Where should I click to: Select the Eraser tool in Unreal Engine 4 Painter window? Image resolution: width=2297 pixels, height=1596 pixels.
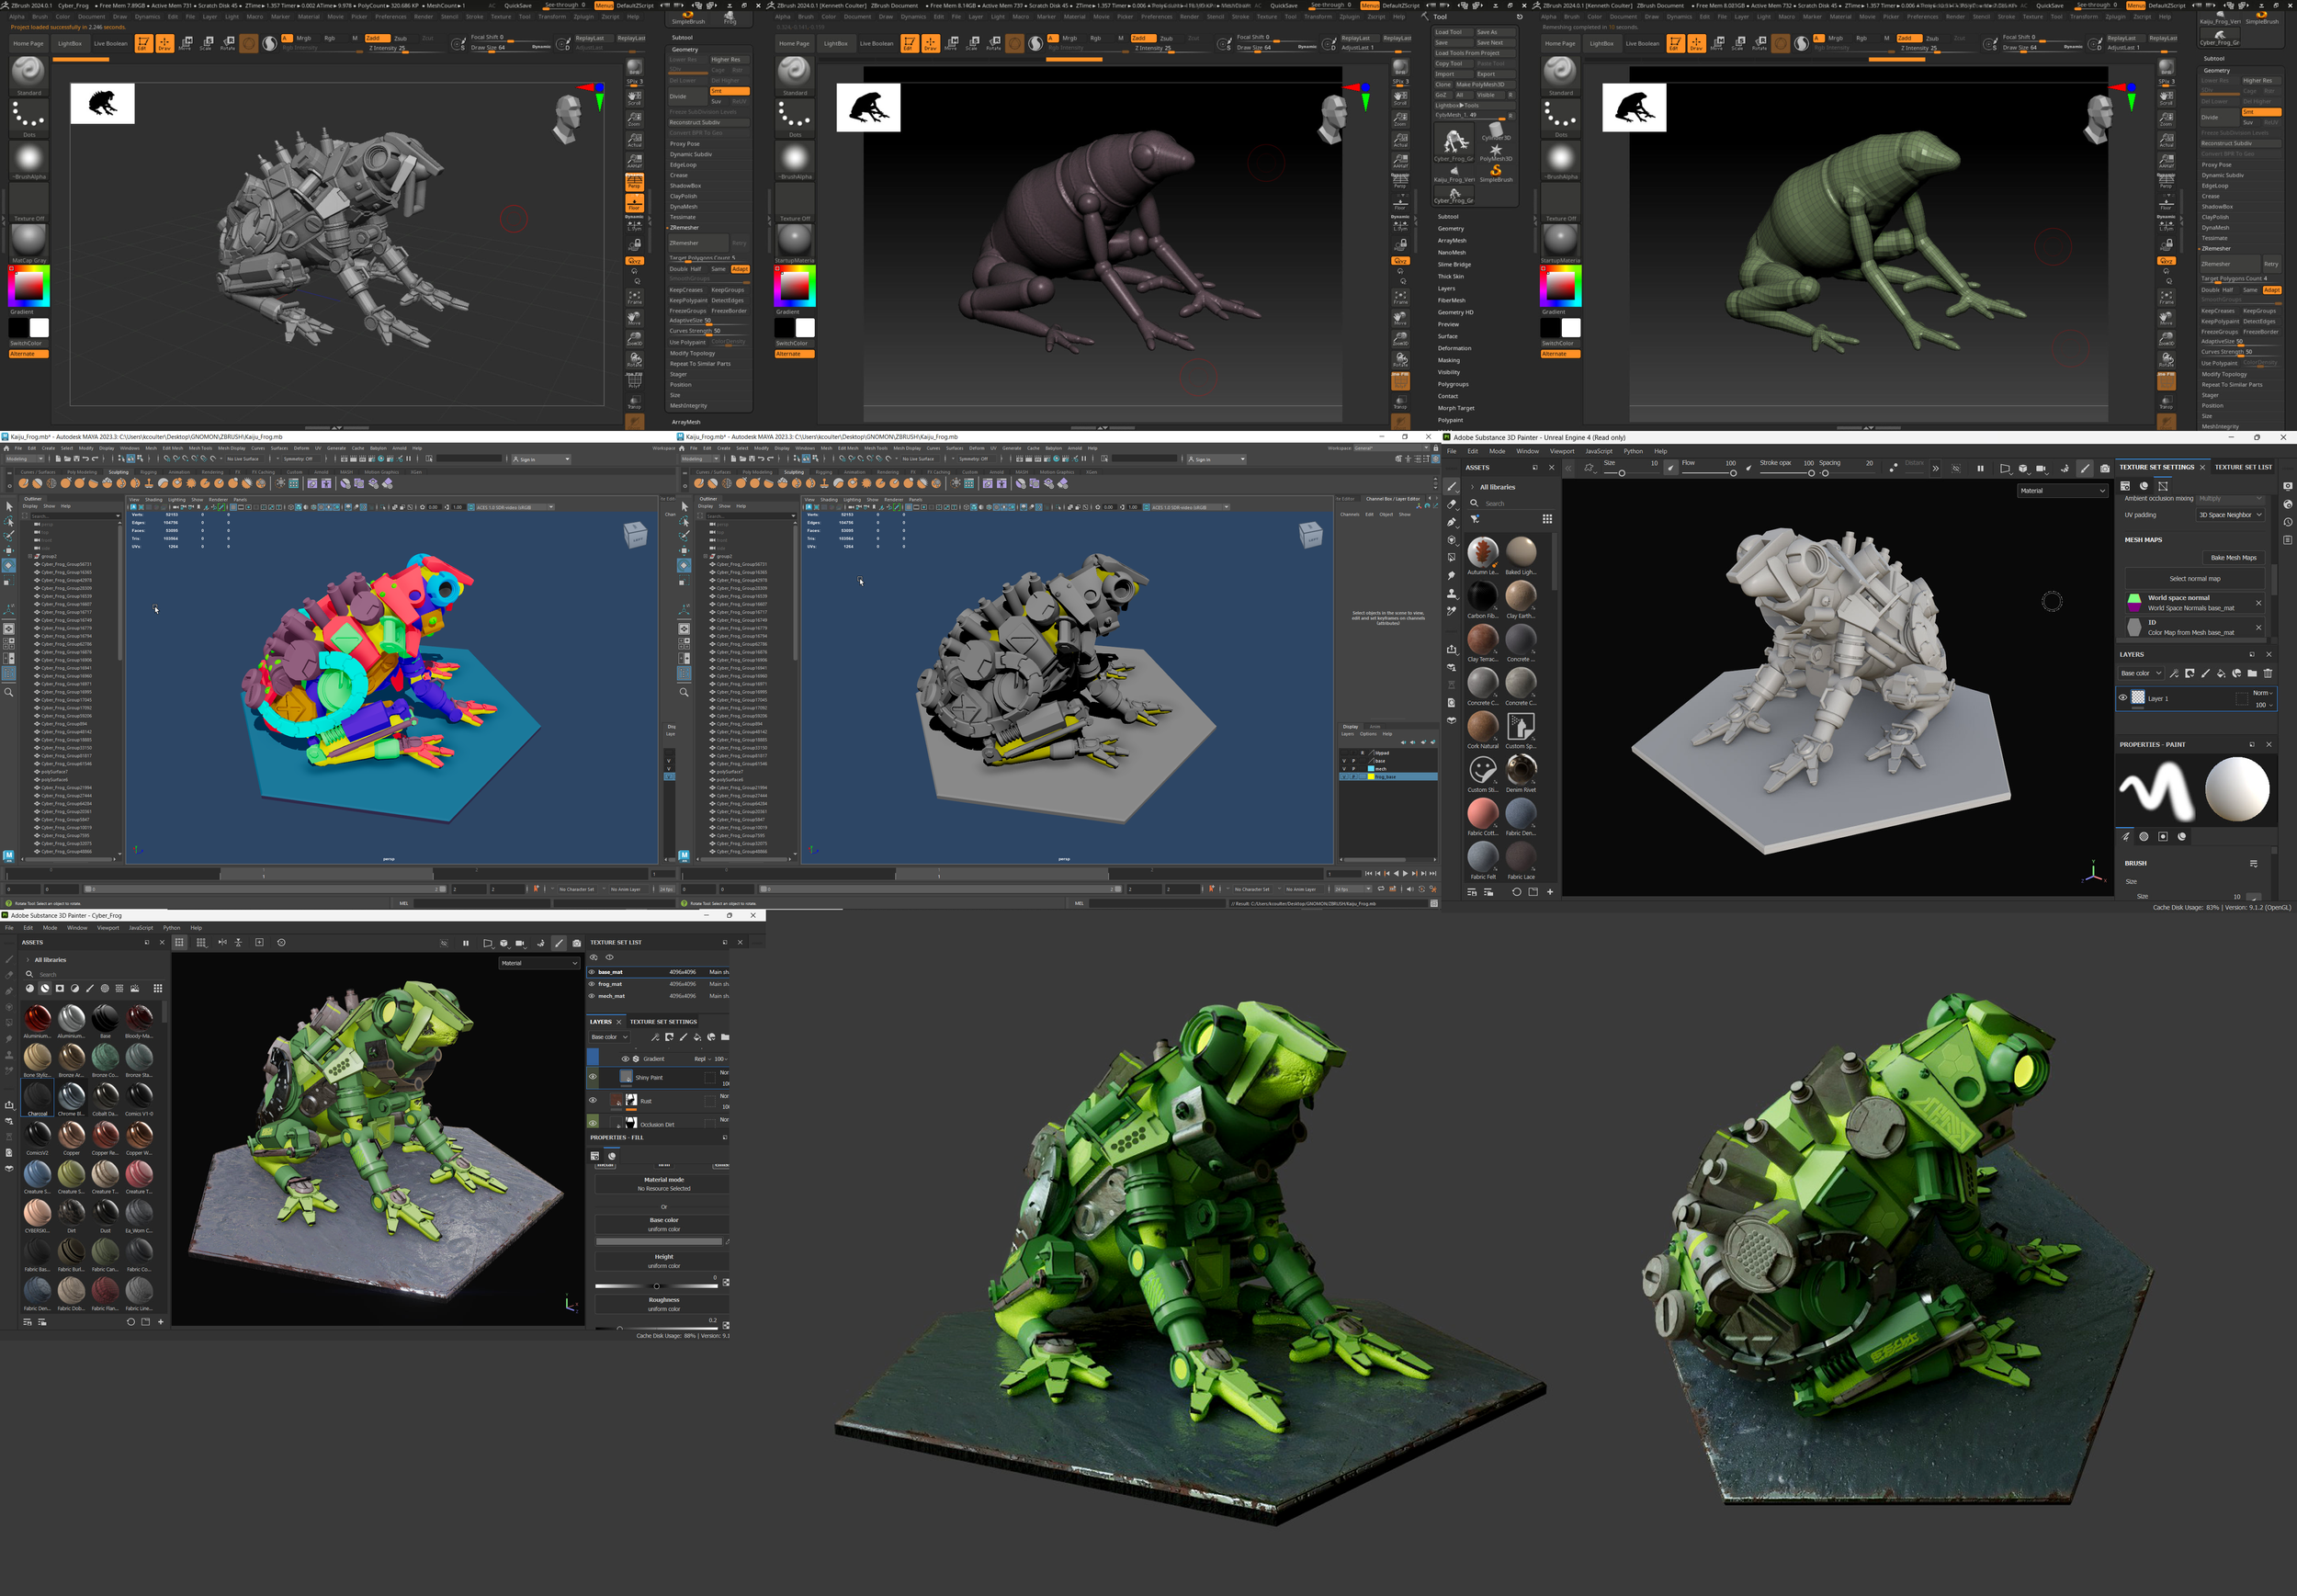(x=1451, y=504)
